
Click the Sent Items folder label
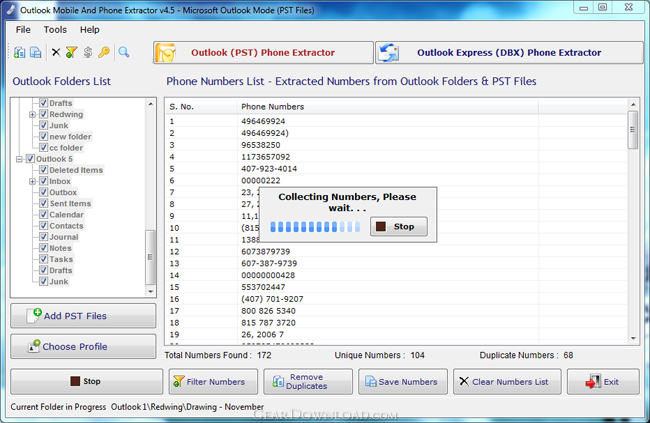(x=70, y=204)
